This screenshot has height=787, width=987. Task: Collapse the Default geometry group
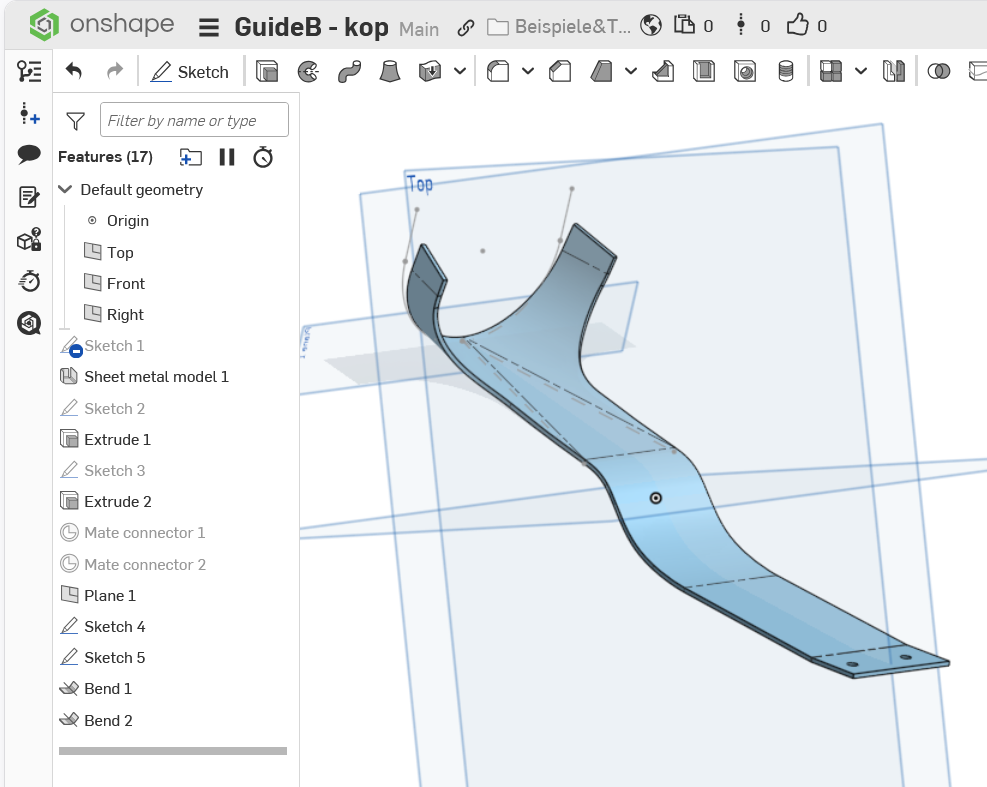click(x=65, y=189)
